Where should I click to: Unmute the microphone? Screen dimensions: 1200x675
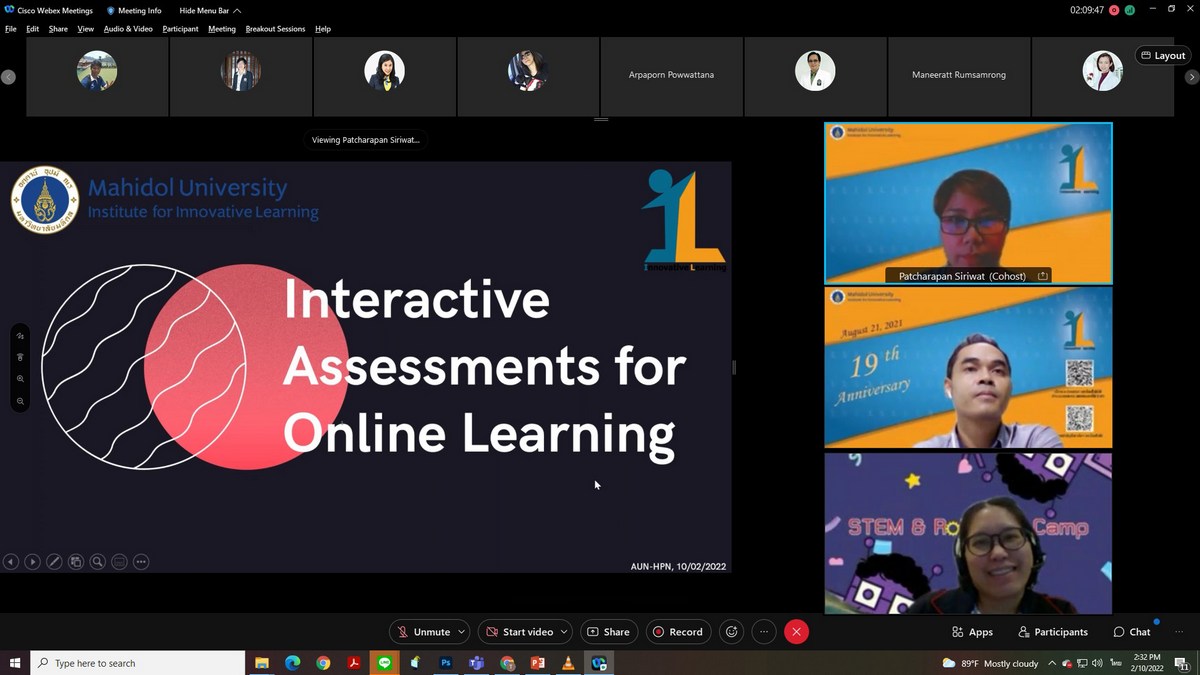[423, 632]
